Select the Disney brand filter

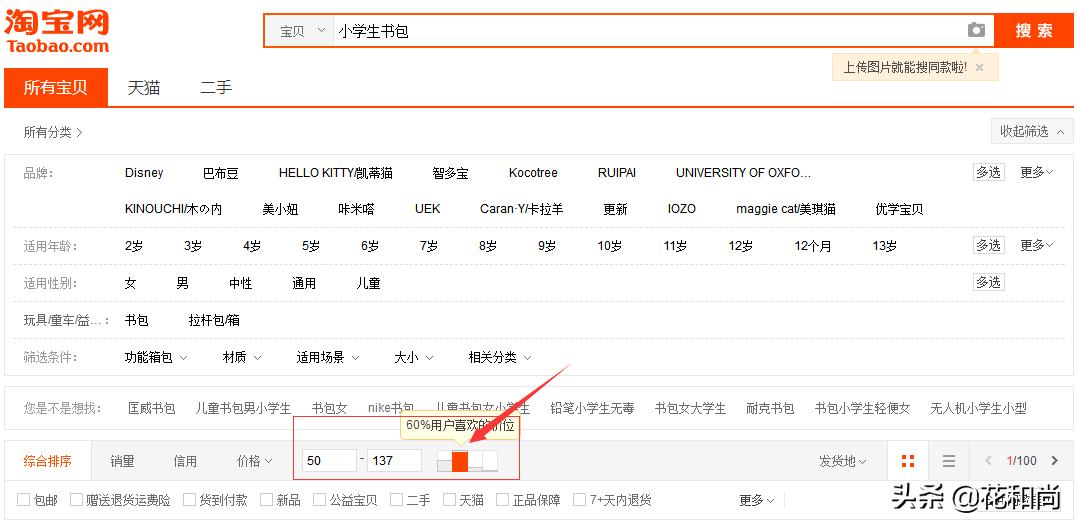[x=144, y=173]
